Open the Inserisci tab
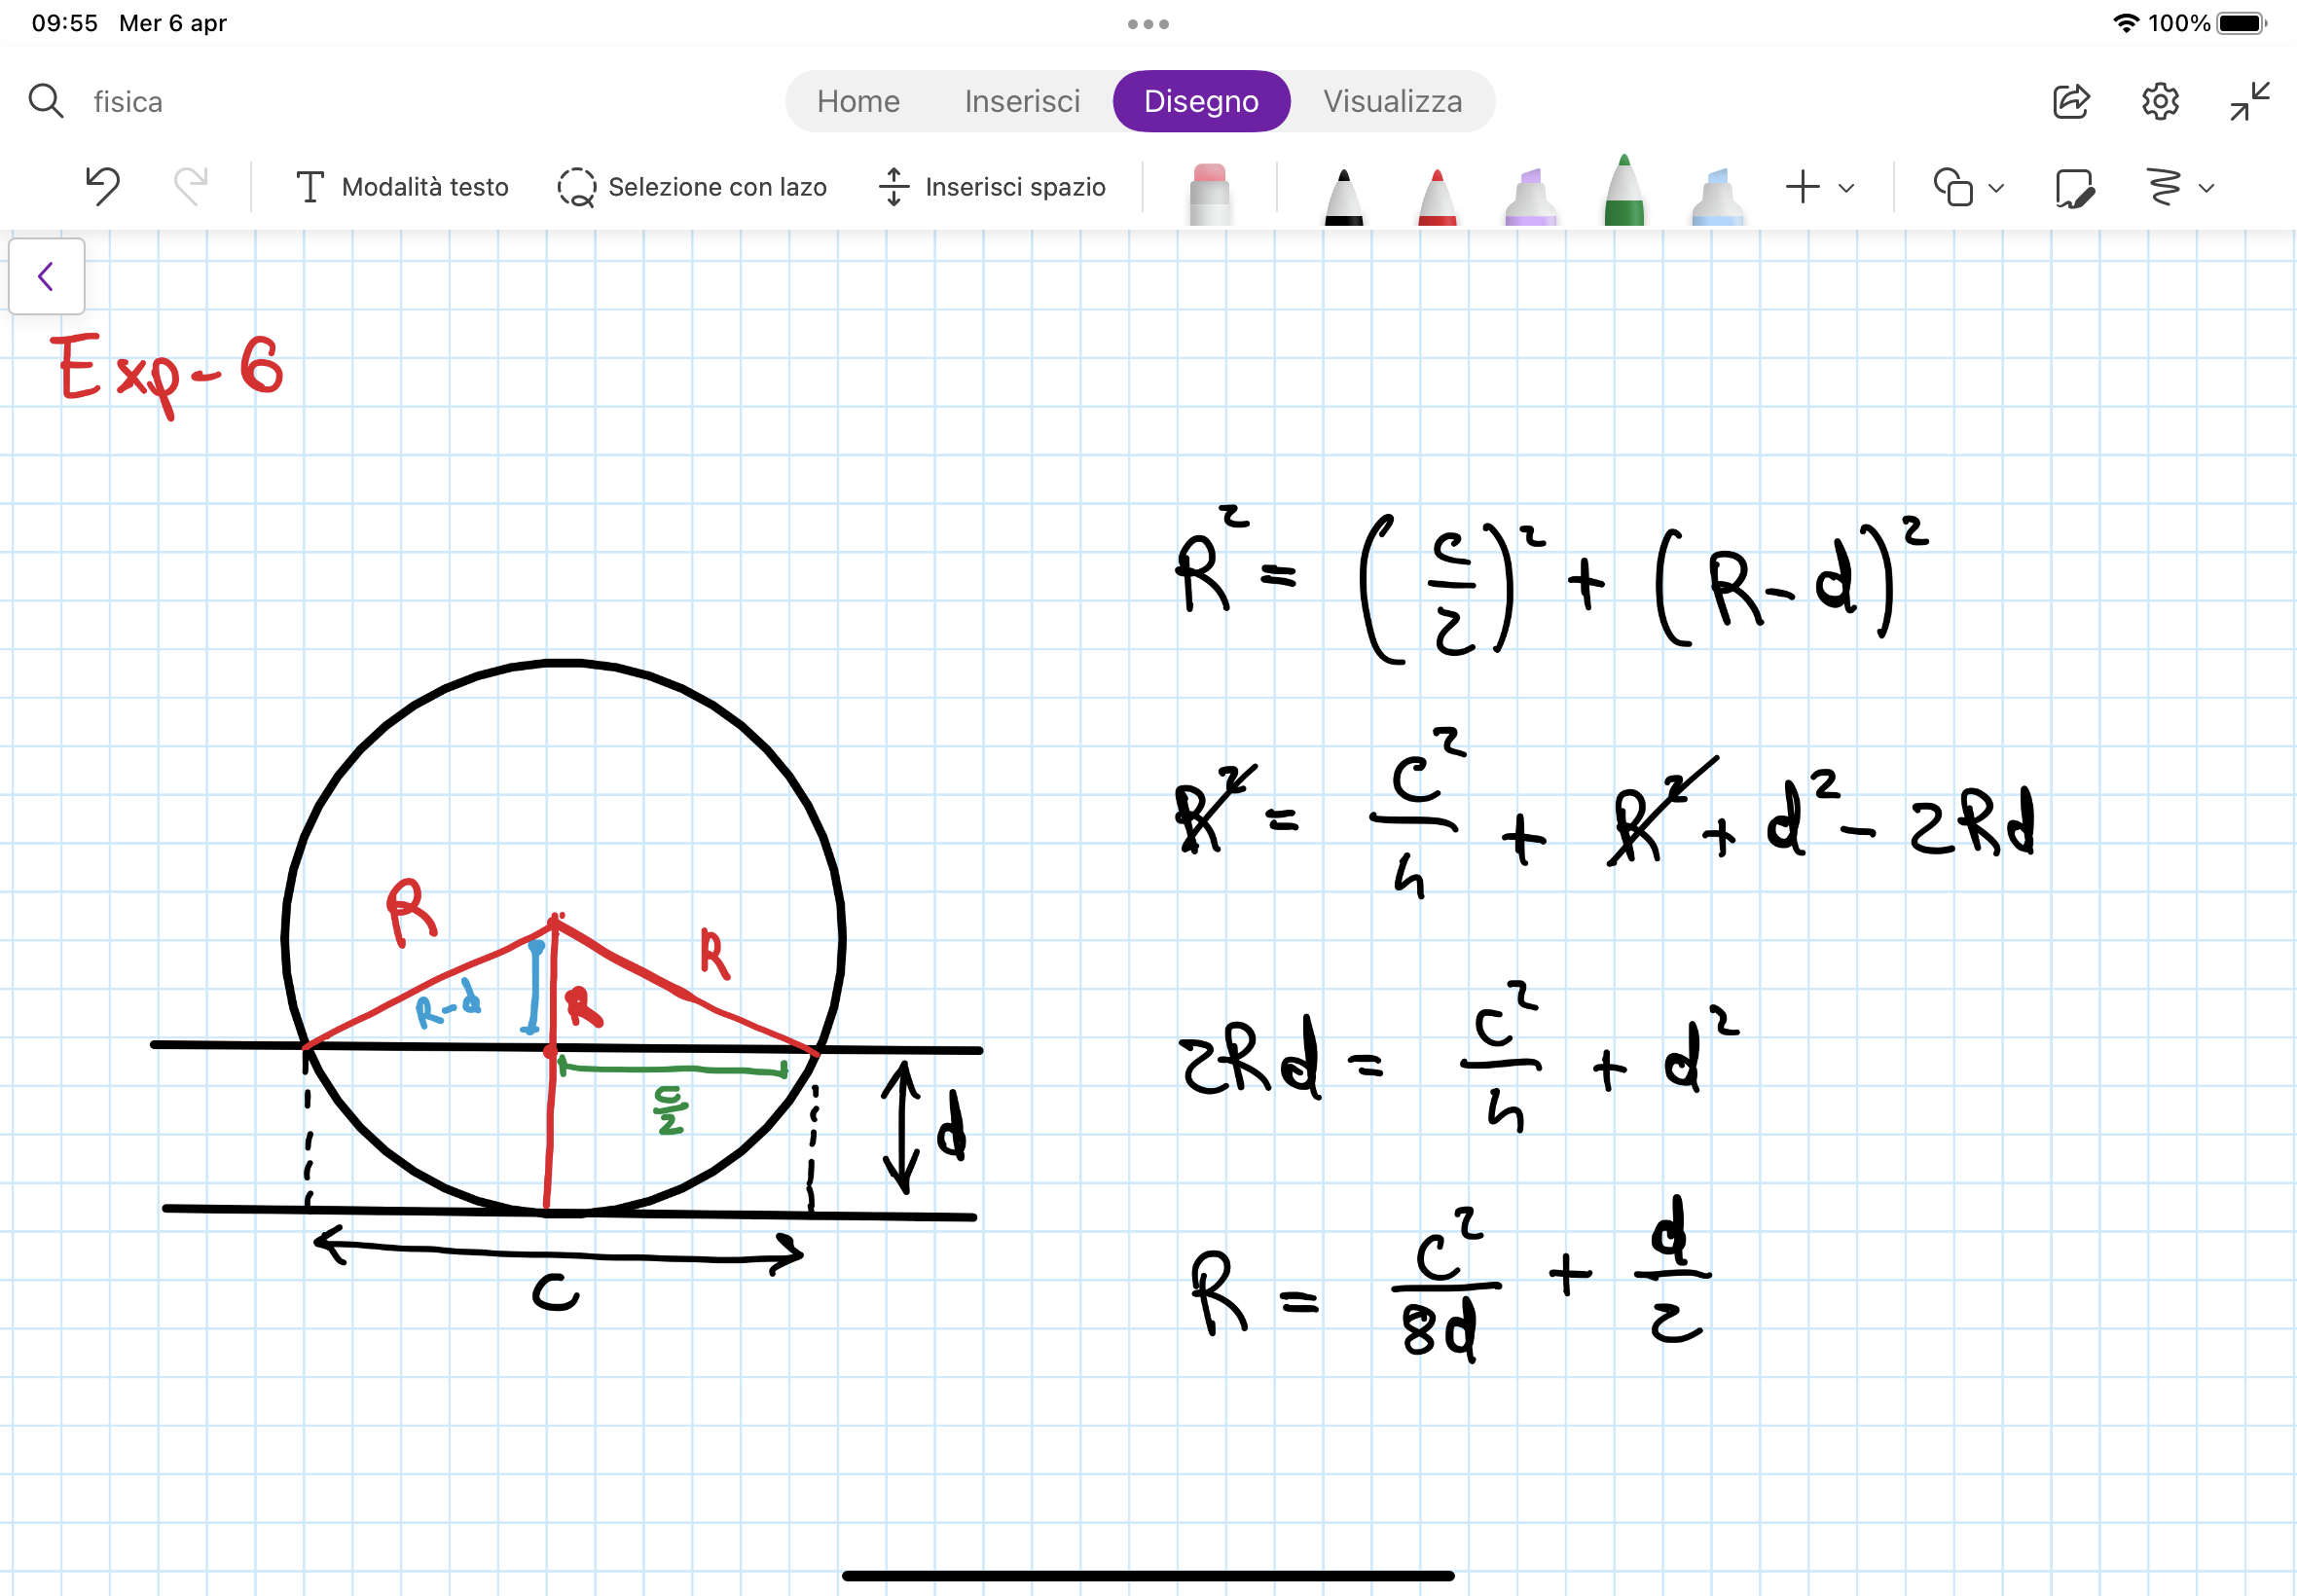The width and height of the screenshot is (2297, 1596). pyautogui.click(x=1022, y=101)
